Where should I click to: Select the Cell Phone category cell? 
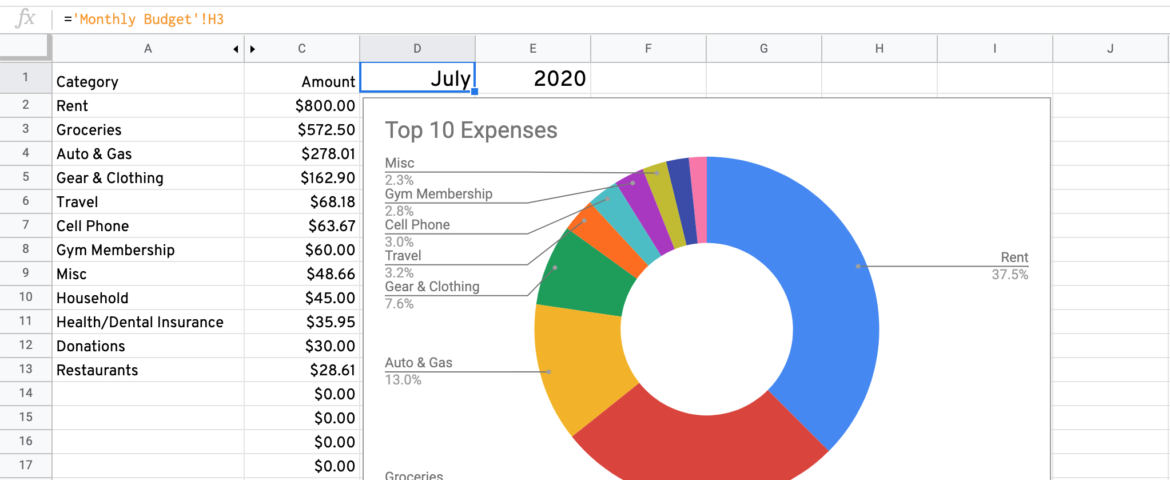point(148,225)
